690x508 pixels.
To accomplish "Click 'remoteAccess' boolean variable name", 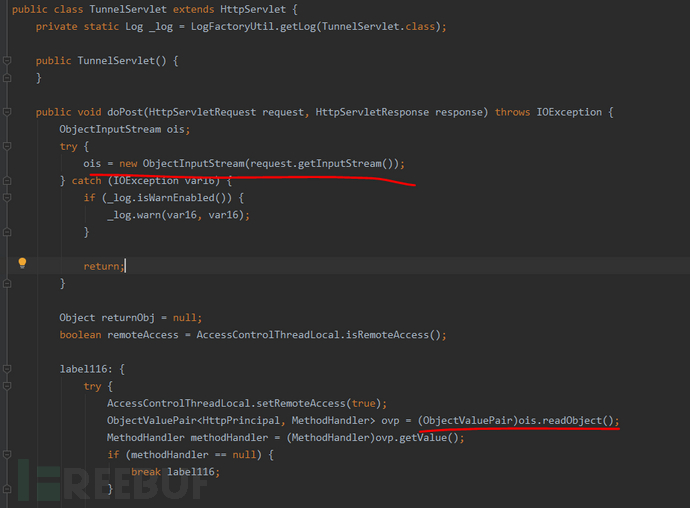I will 143,335.
